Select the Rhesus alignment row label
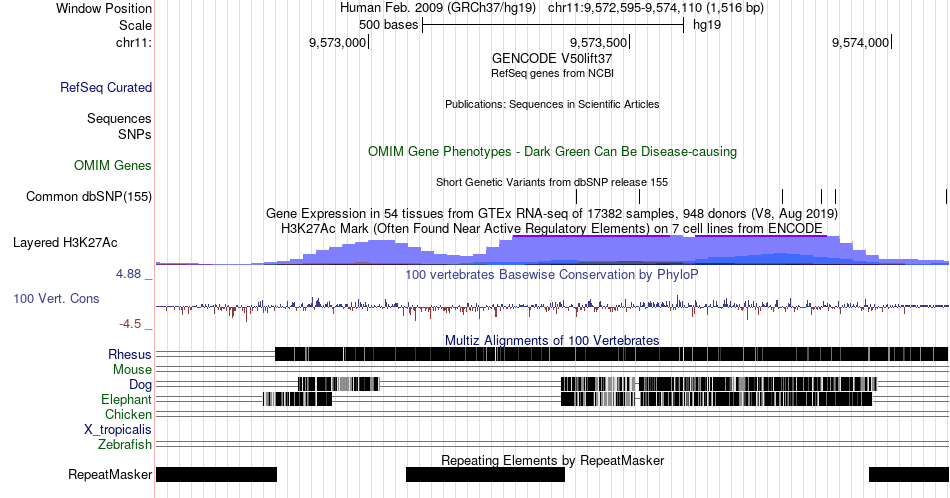 click(130, 354)
